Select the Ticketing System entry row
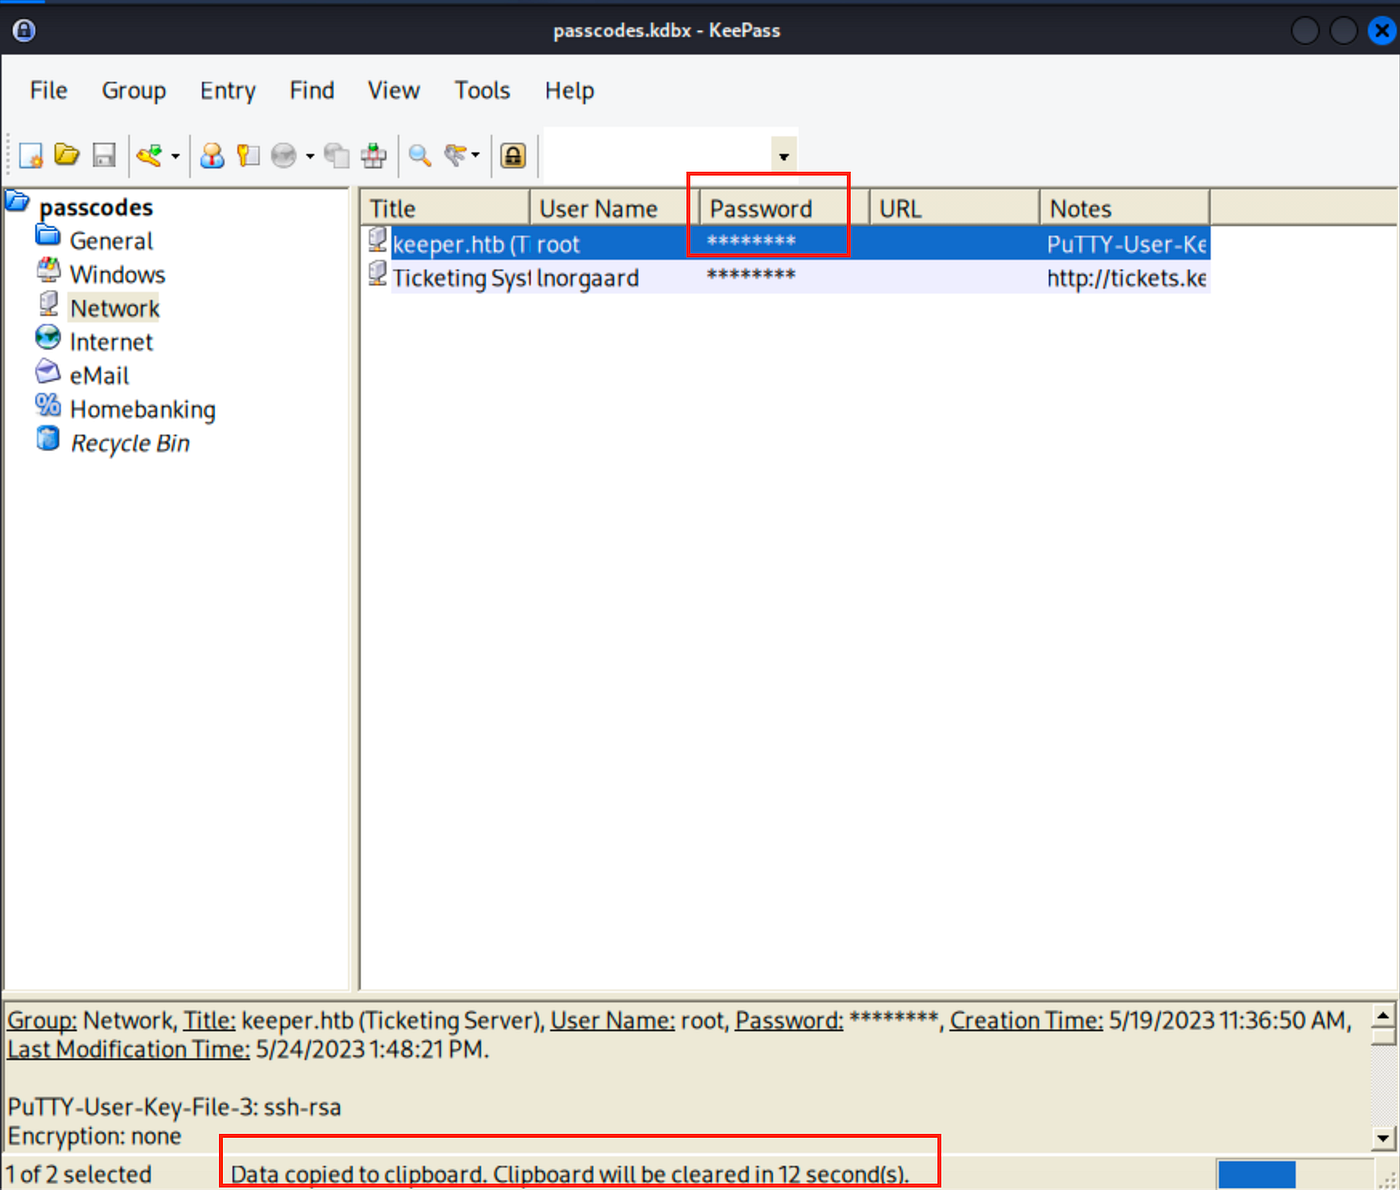This screenshot has height=1190, width=1400. pos(785,277)
